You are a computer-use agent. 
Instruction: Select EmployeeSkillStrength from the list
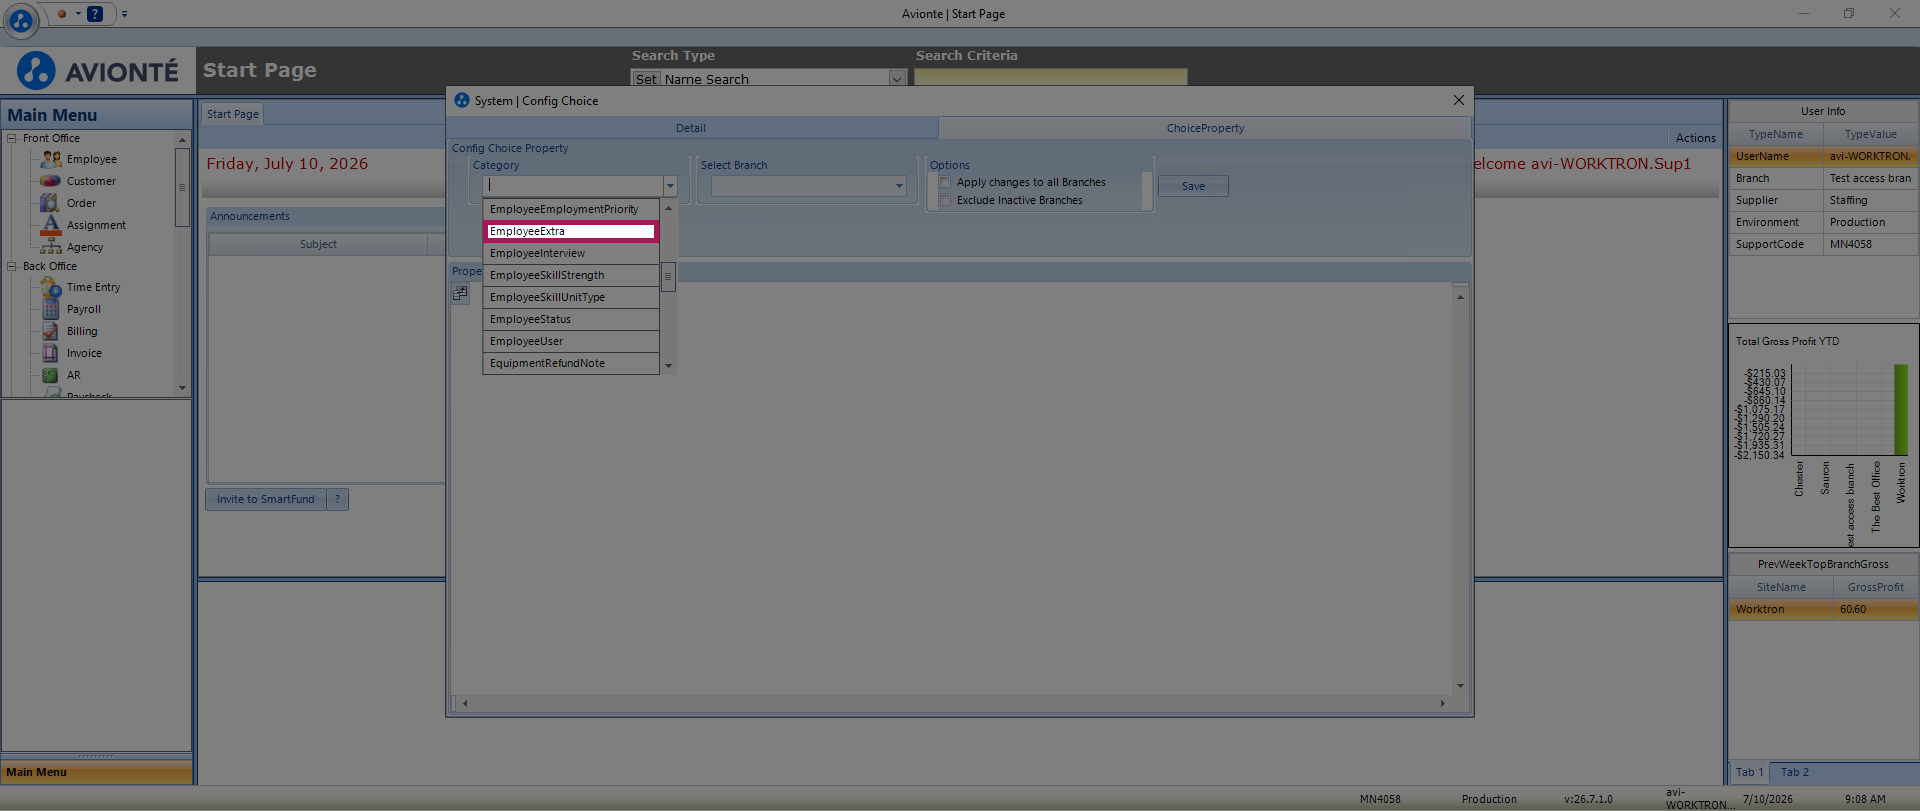tap(571, 275)
